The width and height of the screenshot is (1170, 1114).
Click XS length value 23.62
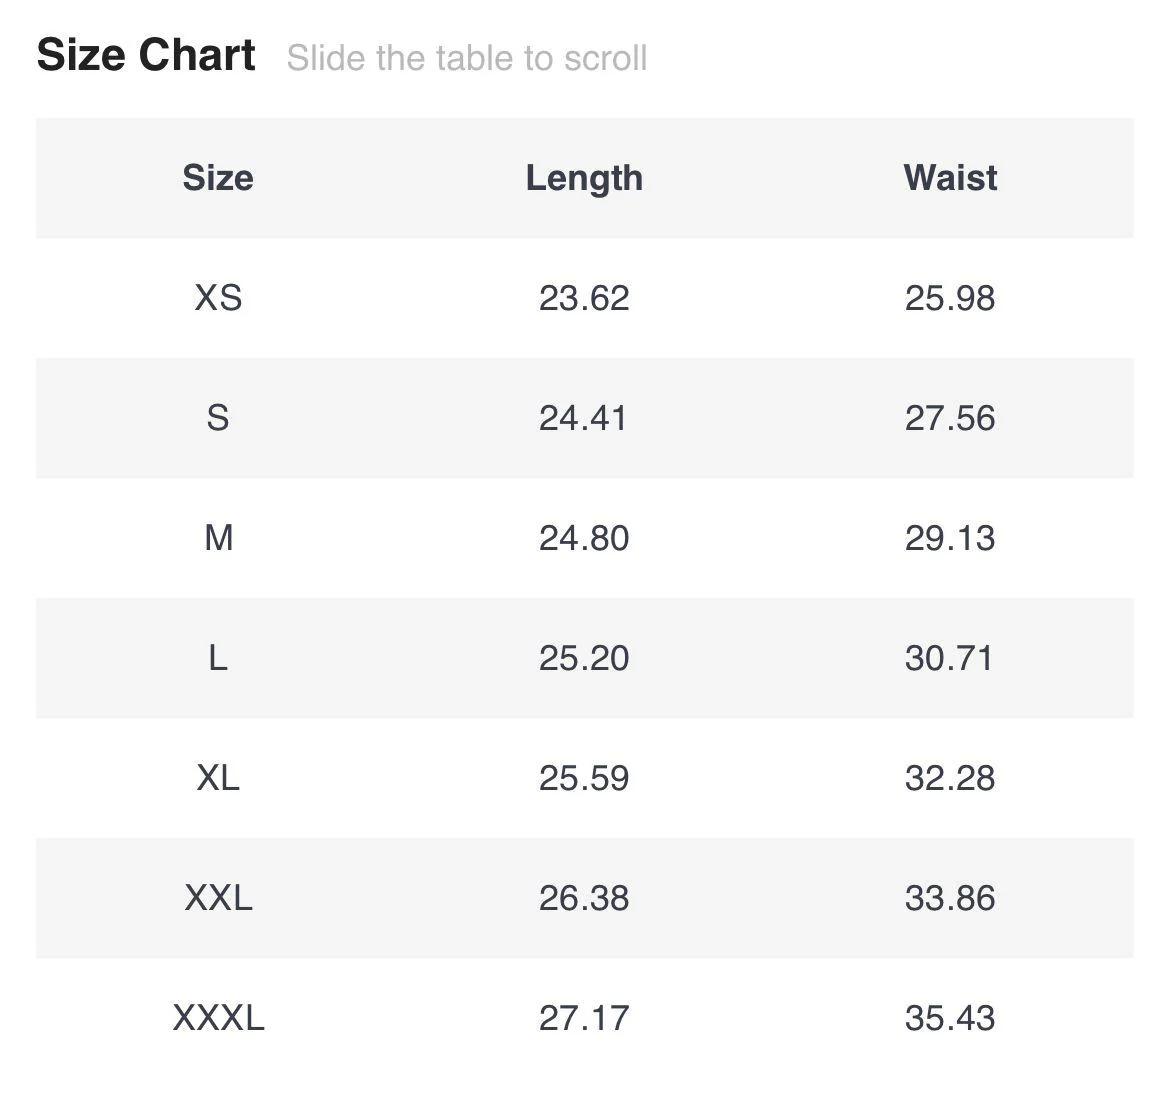click(x=584, y=298)
